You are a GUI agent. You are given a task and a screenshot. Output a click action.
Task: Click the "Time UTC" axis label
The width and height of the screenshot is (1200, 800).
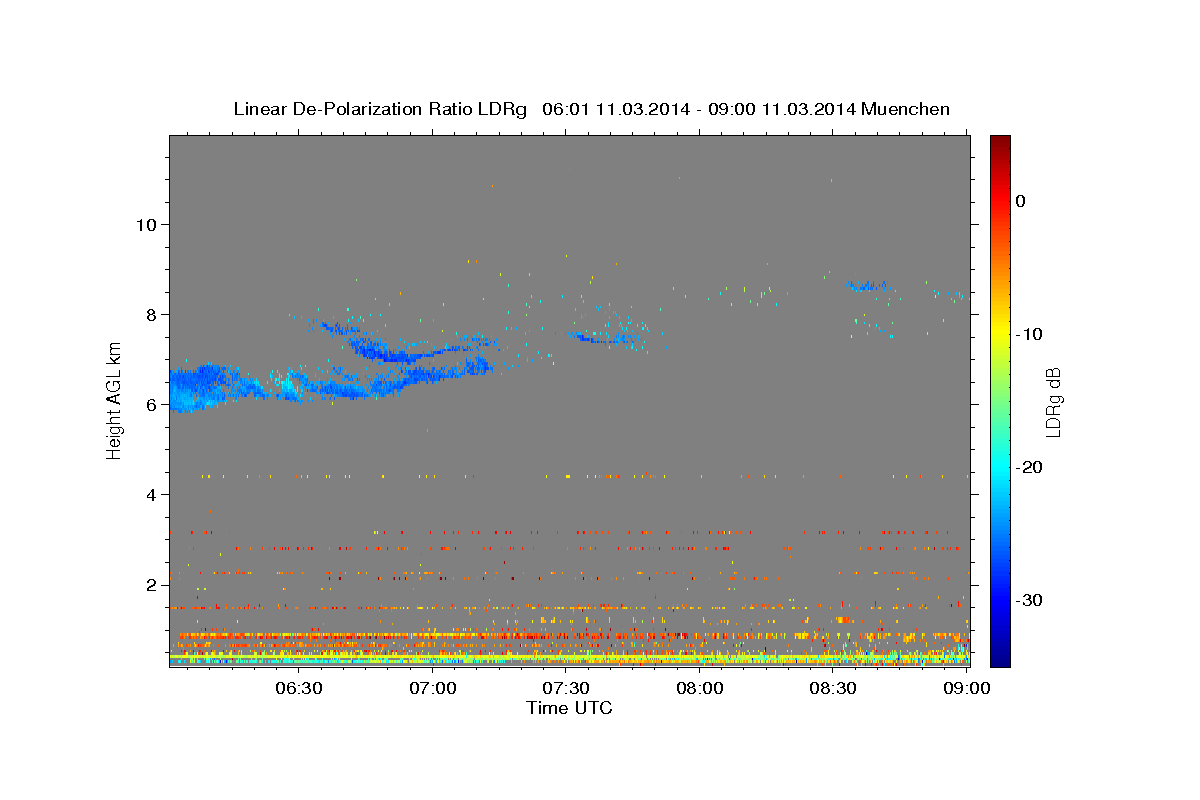[569, 708]
